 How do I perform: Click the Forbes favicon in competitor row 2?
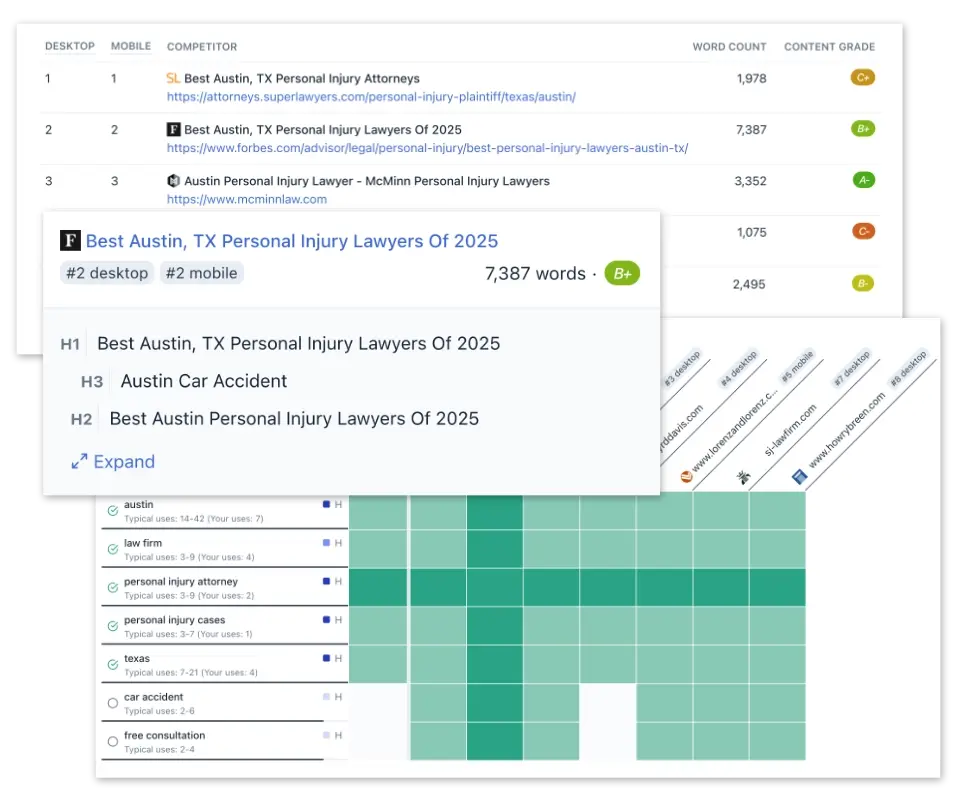(x=174, y=129)
